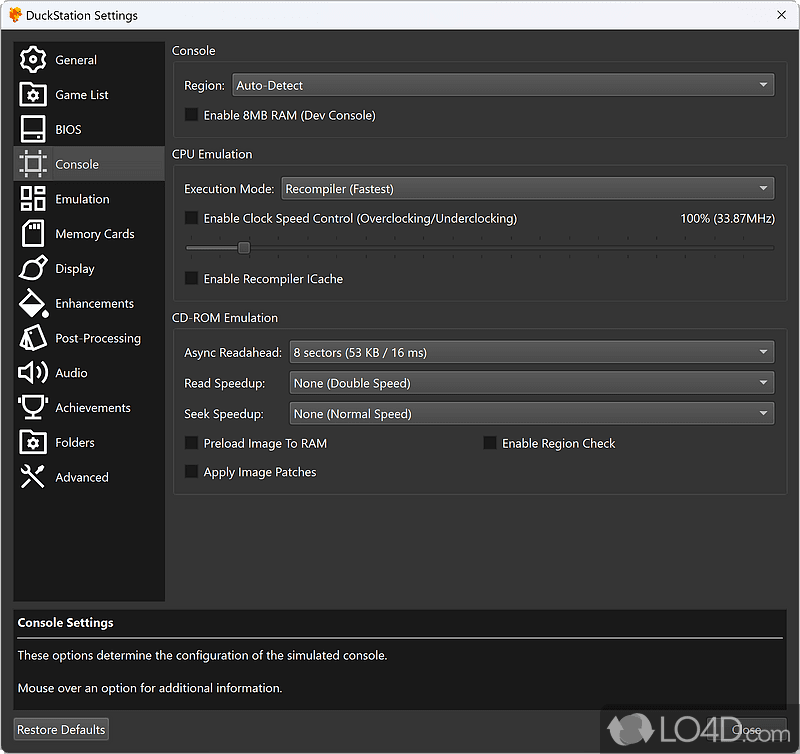Open the Region Auto-Detect dropdown

pos(502,85)
